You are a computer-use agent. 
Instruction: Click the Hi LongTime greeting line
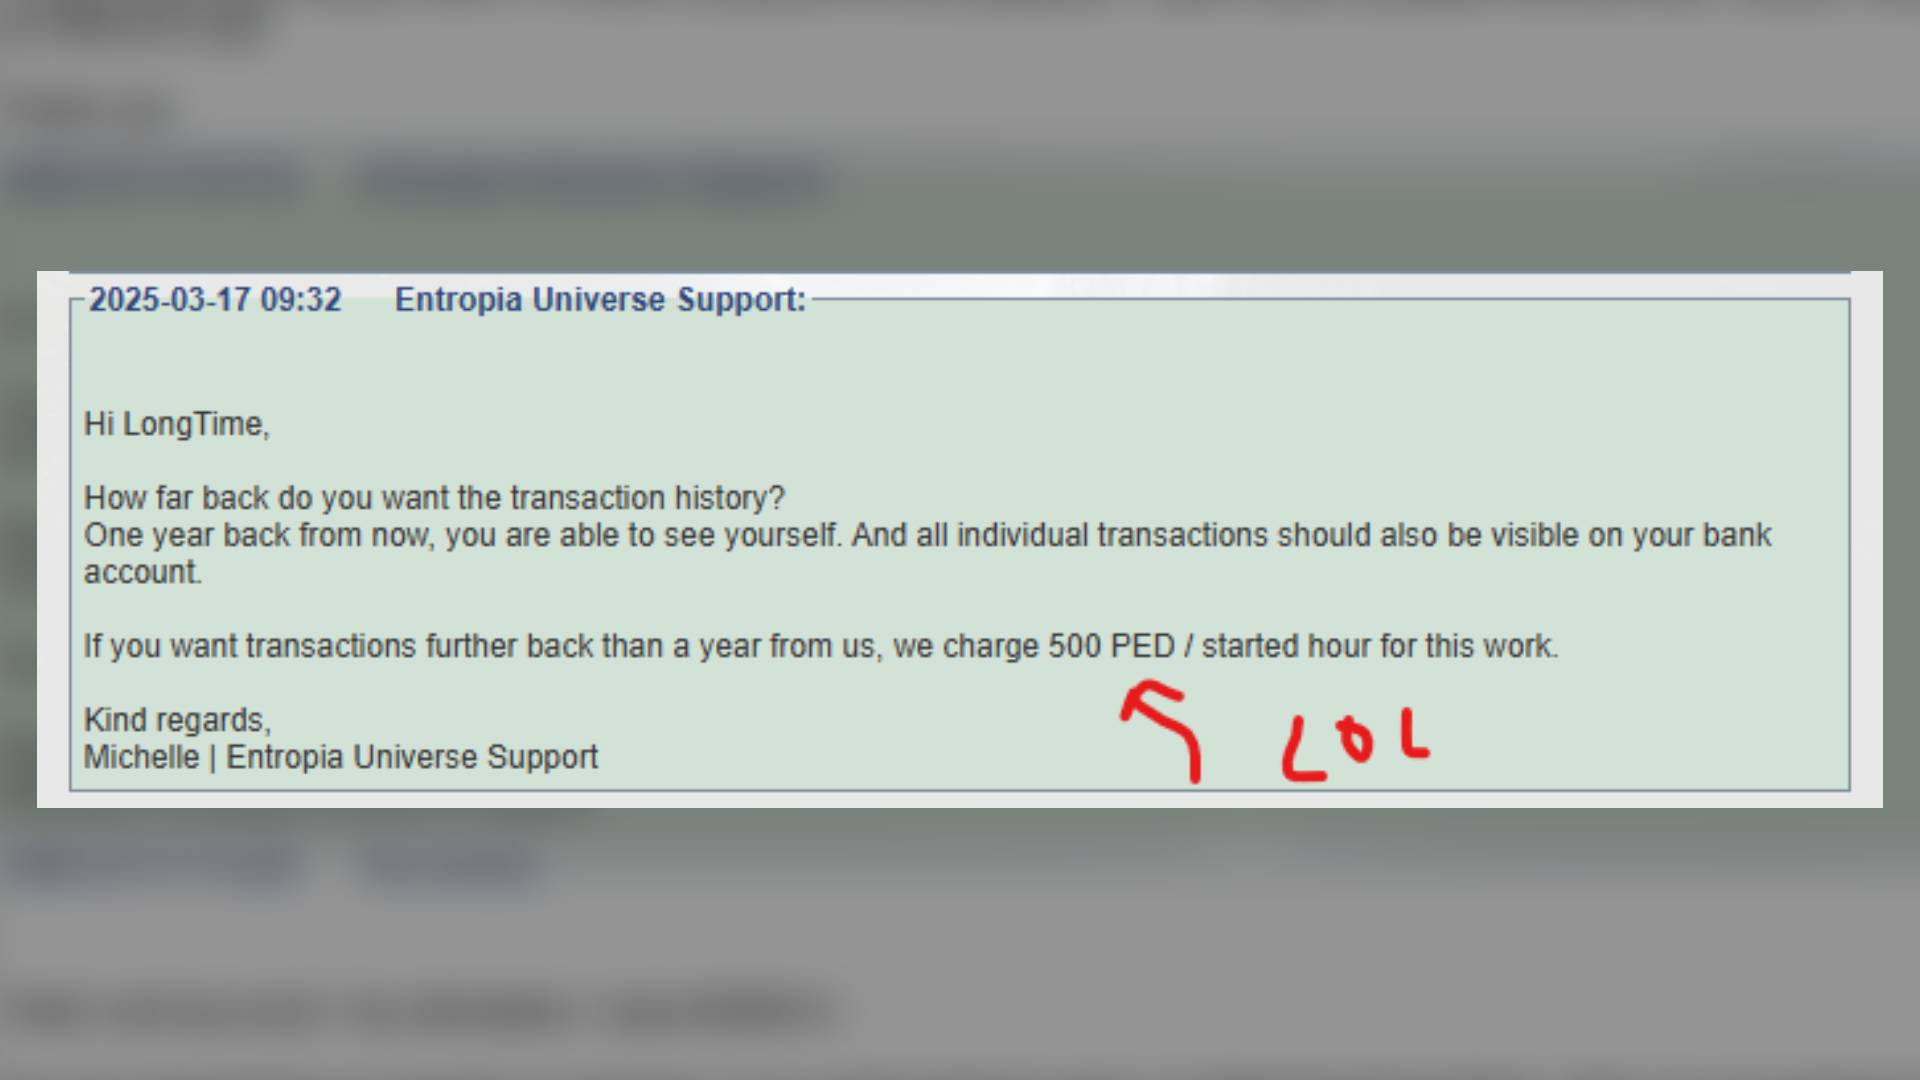point(177,424)
